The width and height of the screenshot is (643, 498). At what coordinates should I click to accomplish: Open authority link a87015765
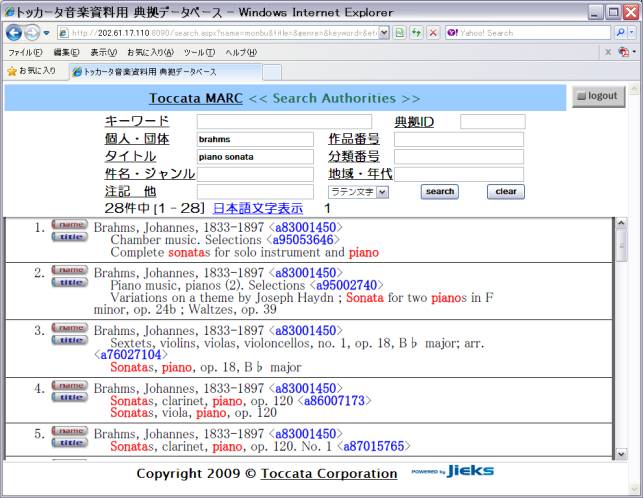pos(374,446)
